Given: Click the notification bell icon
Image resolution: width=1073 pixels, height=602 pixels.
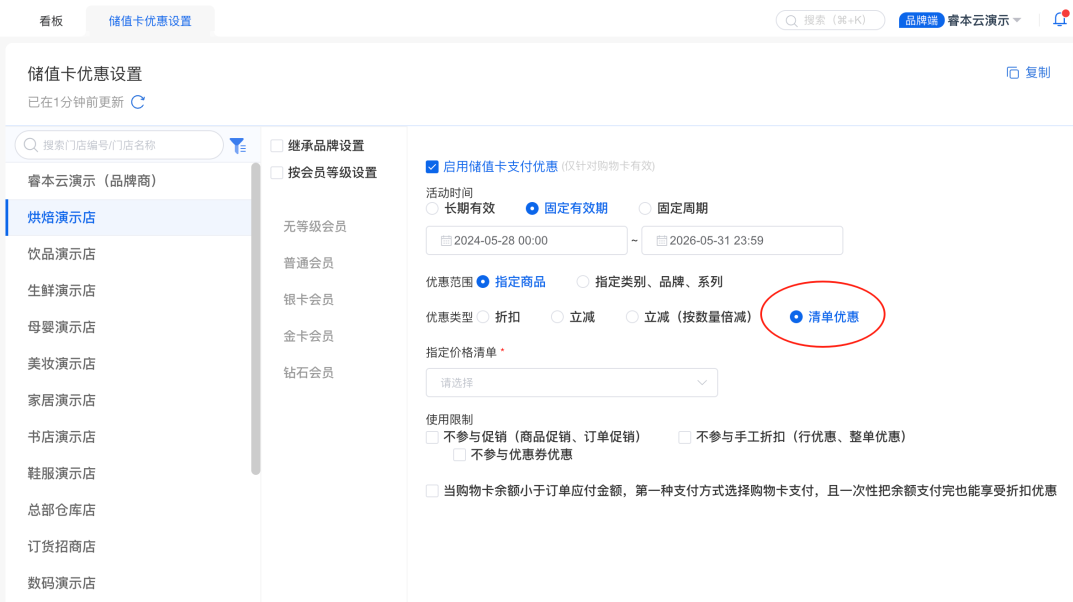Looking at the screenshot, I should [1059, 20].
